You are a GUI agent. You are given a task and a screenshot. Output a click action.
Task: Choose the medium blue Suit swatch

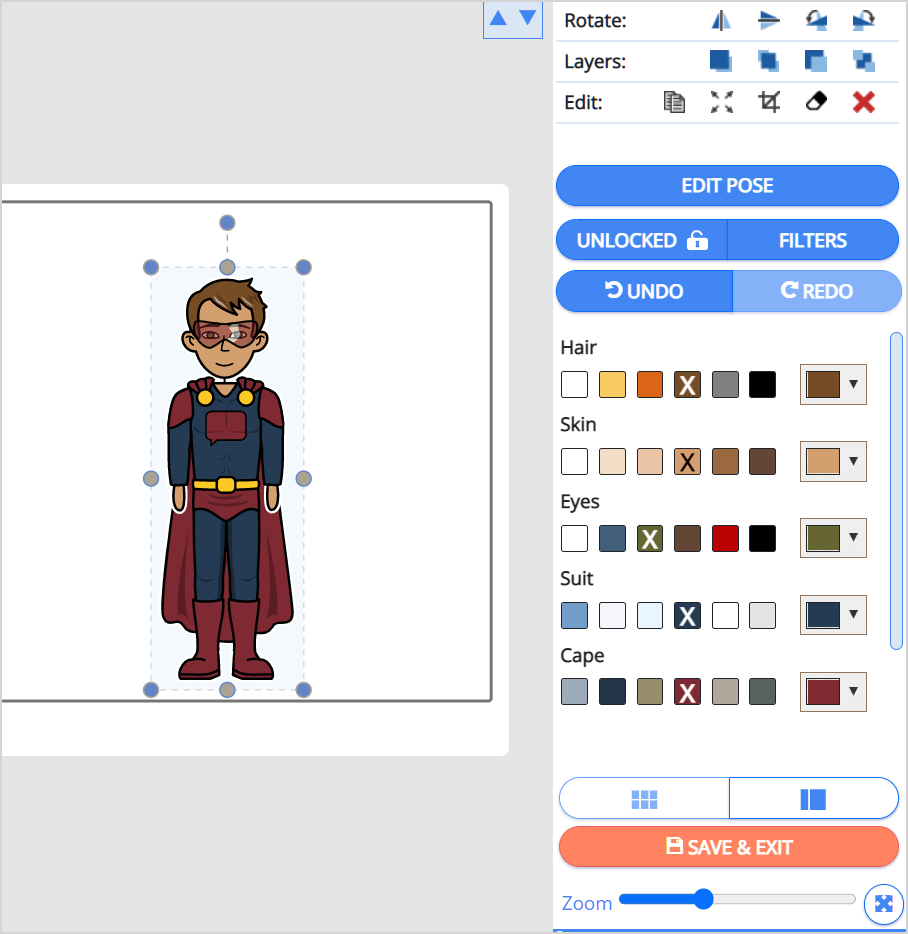click(x=574, y=615)
